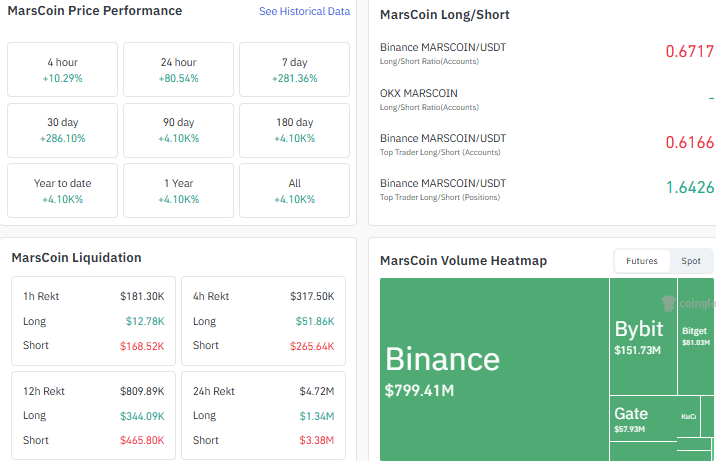Viewport: 716px width, 461px height.
Task: Click the 1h Rekt total $181.30K
Action: pos(142,296)
